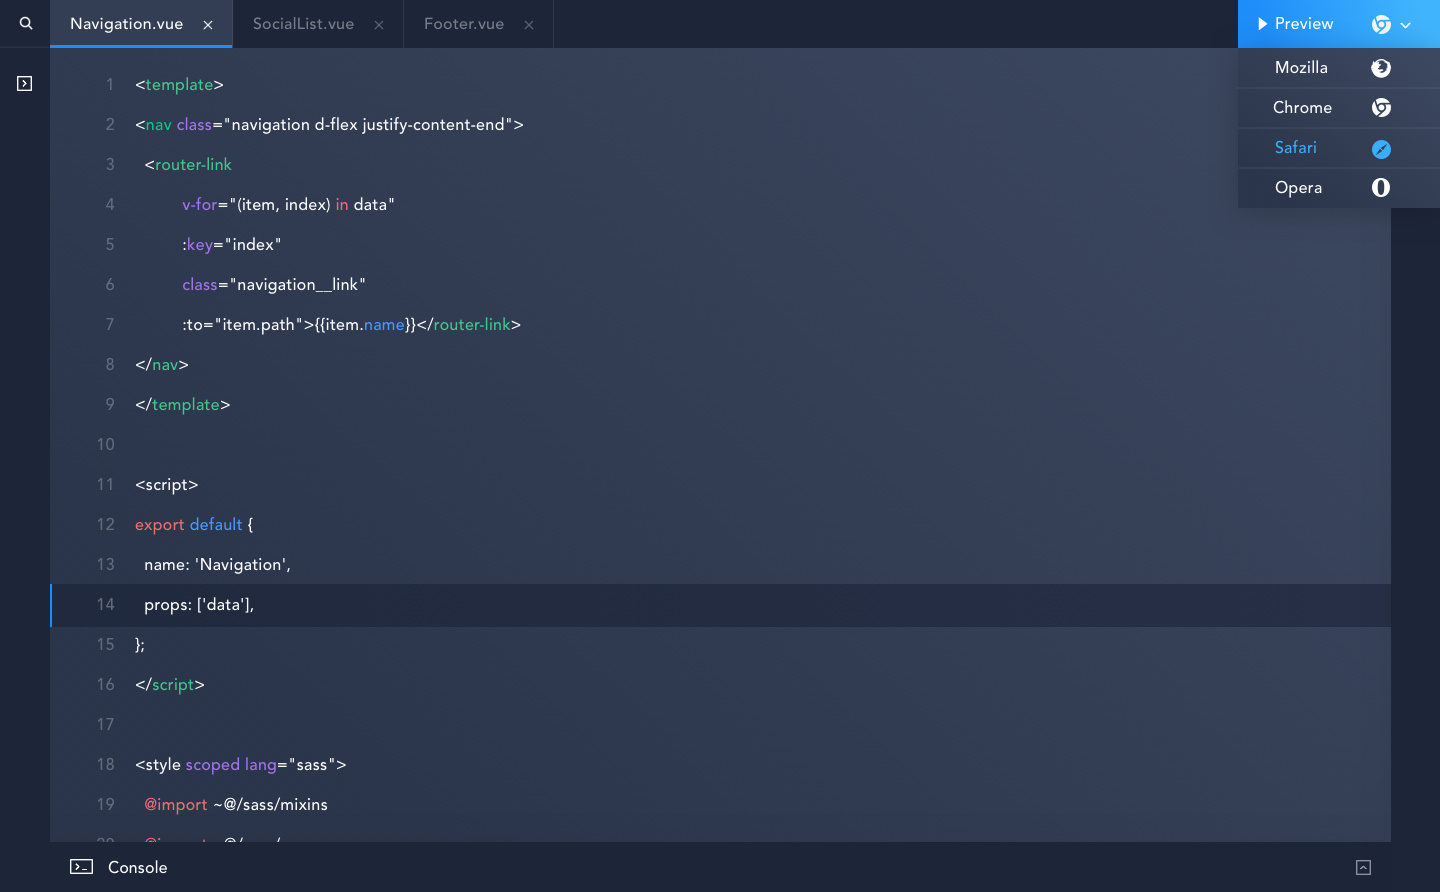This screenshot has width=1440, height=892.
Task: Close the Footer.vue tab
Action: coord(529,25)
